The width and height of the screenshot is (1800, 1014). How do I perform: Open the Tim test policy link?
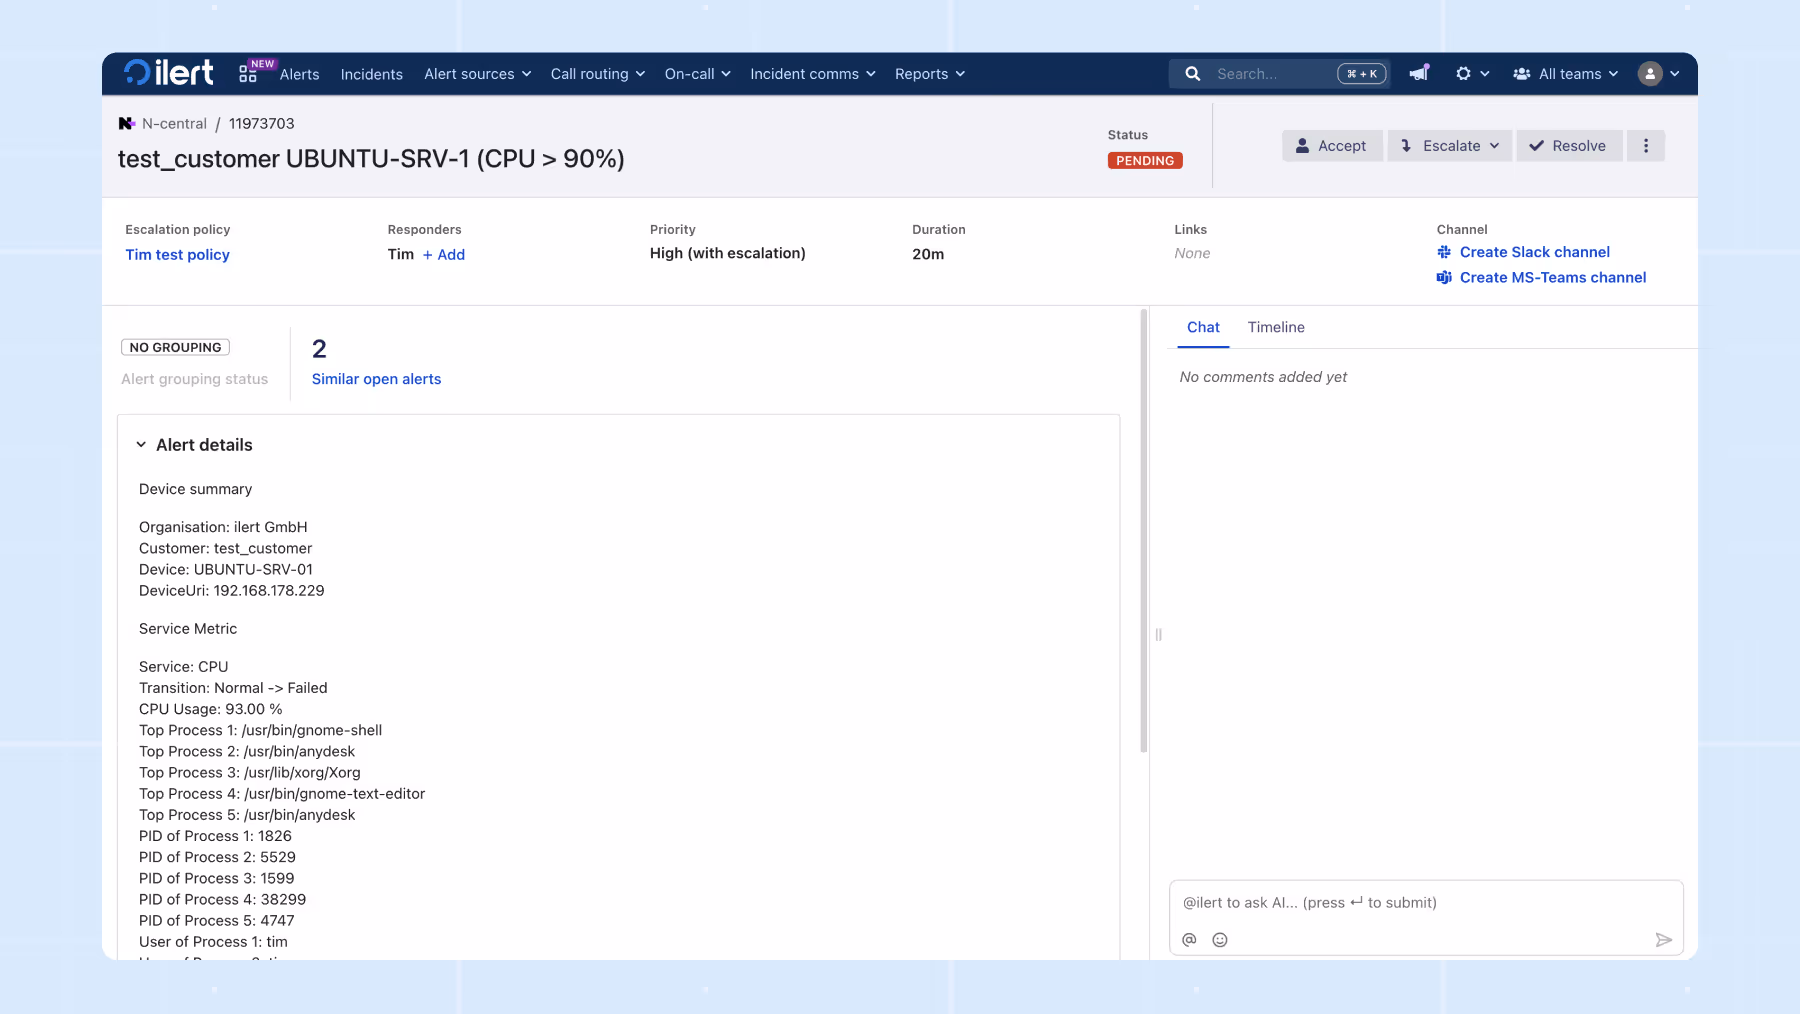pyautogui.click(x=177, y=255)
